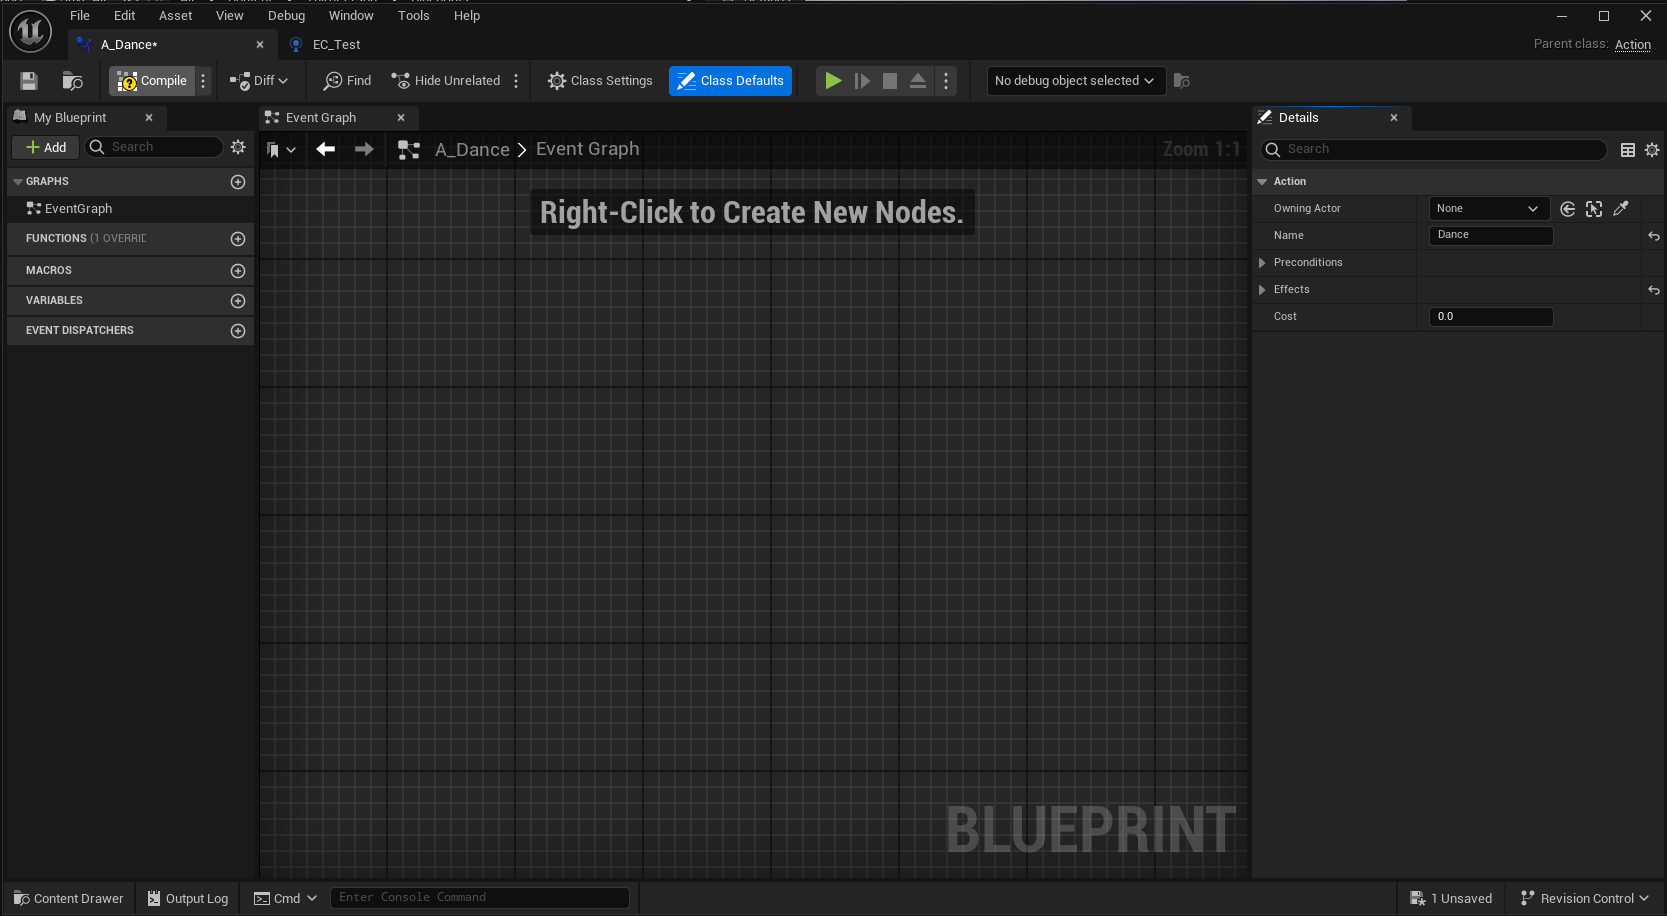Add a new function with plus icon
Viewport: 1667px width, 916px height.
[238, 239]
